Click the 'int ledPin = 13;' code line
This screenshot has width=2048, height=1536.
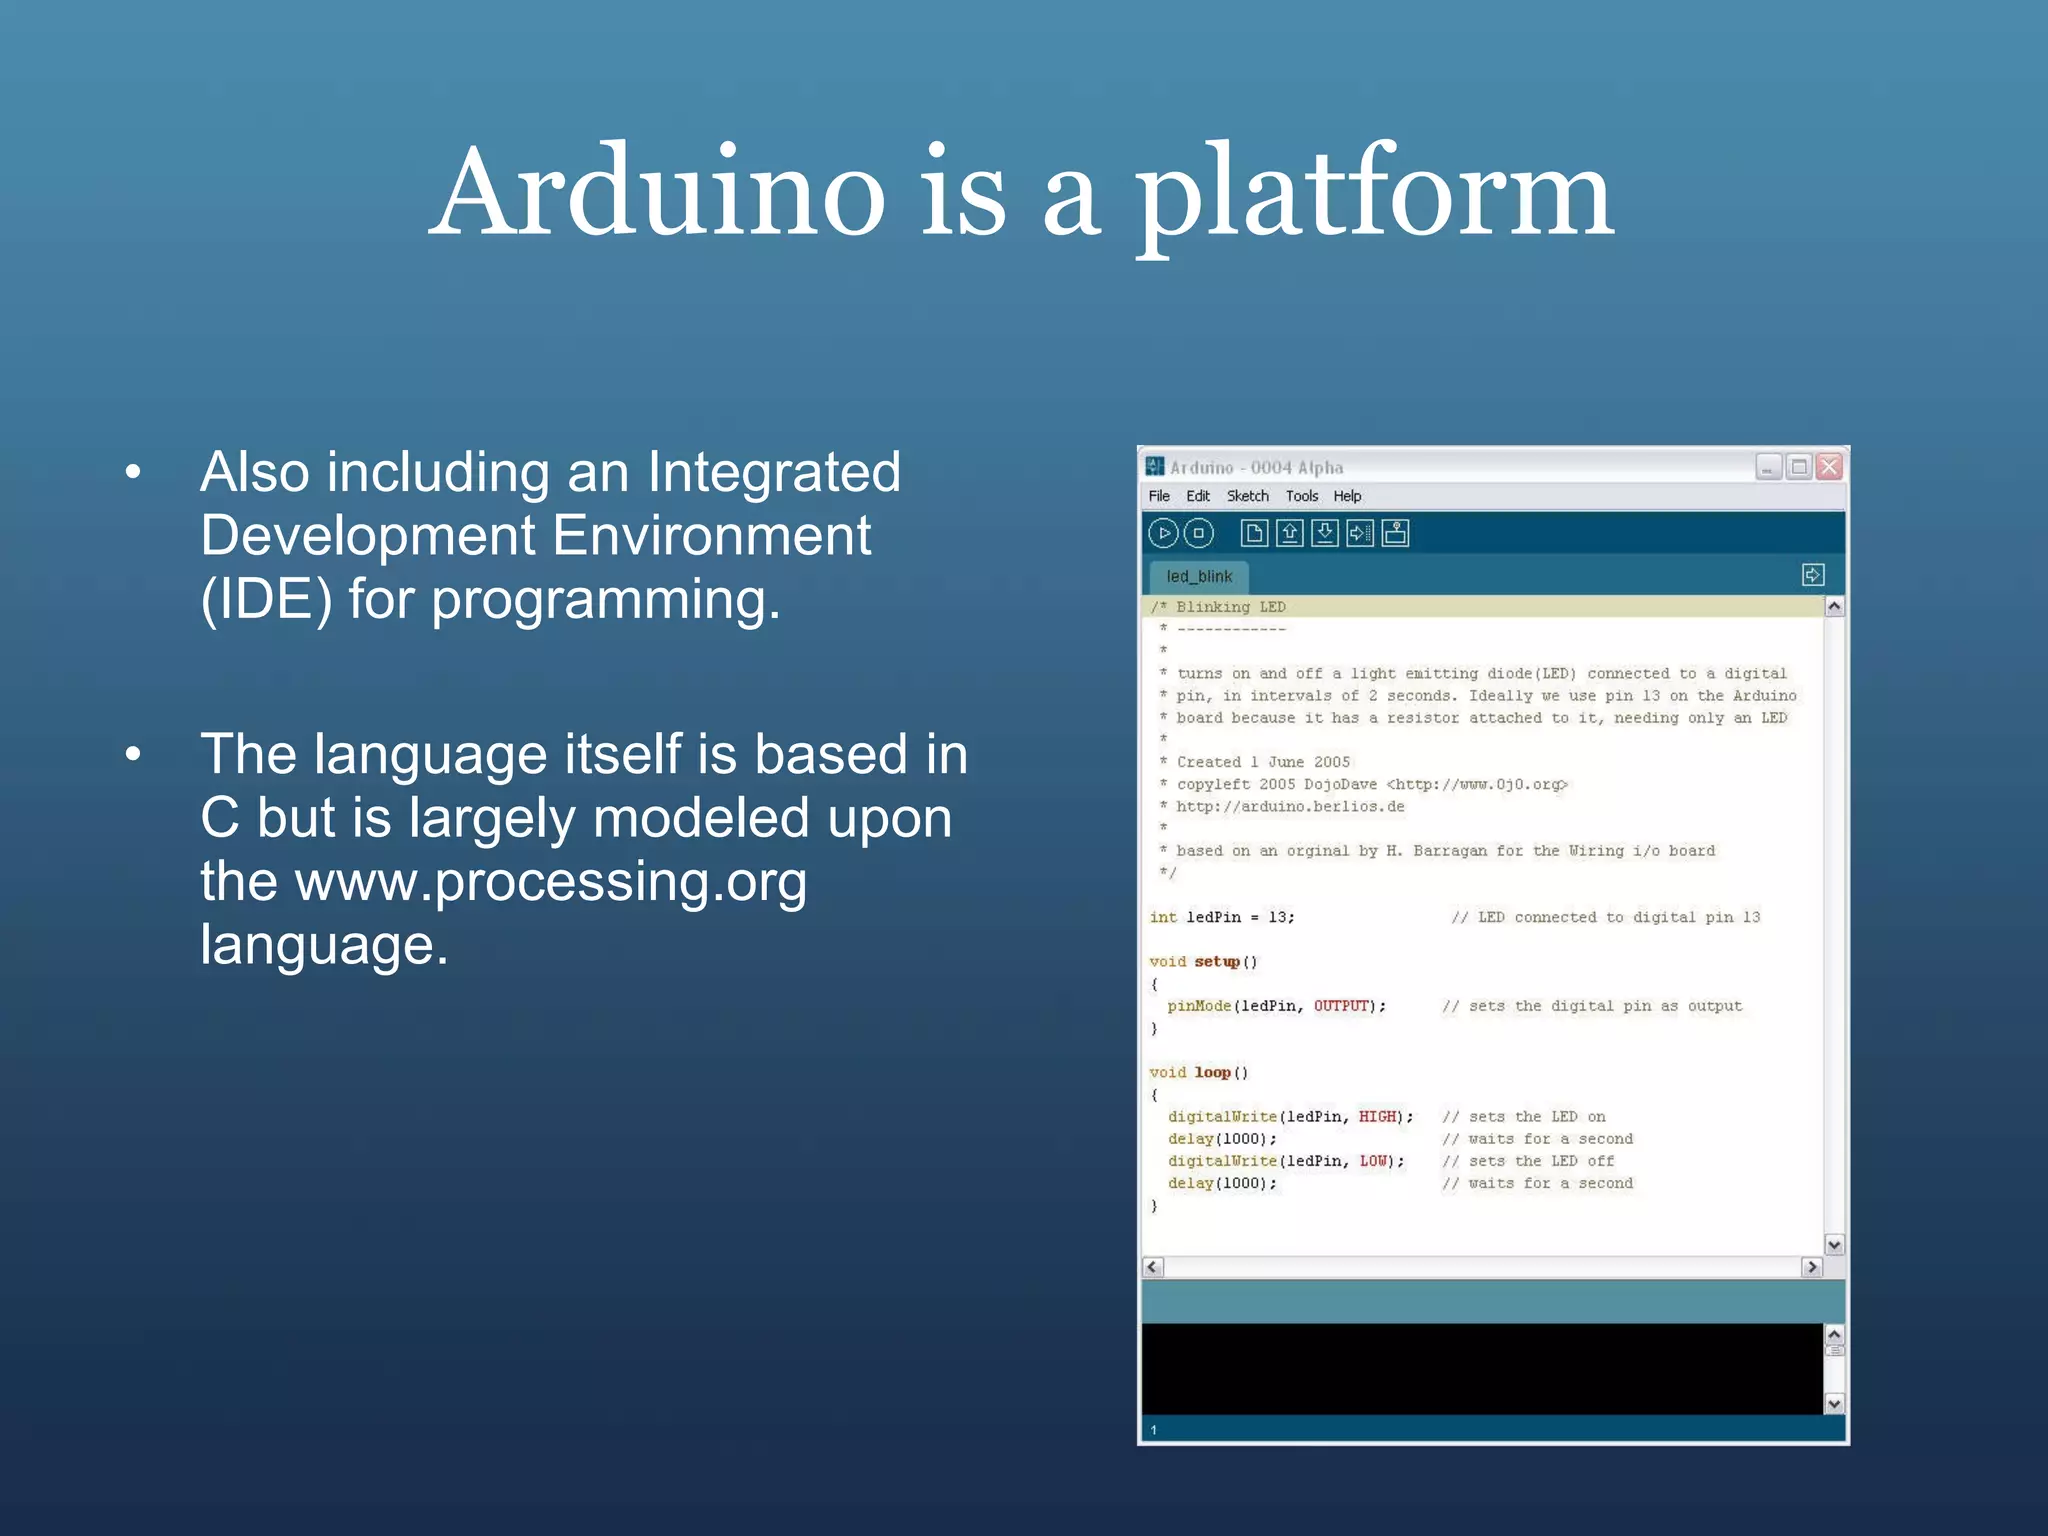click(x=1222, y=917)
